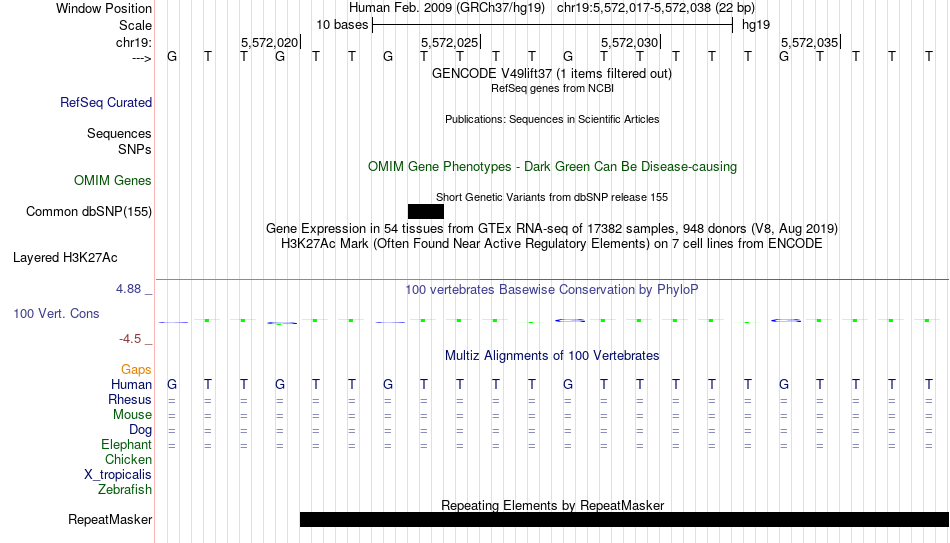Click the Common dbSNP(155) track label
The height and width of the screenshot is (543, 950).
click(89, 212)
